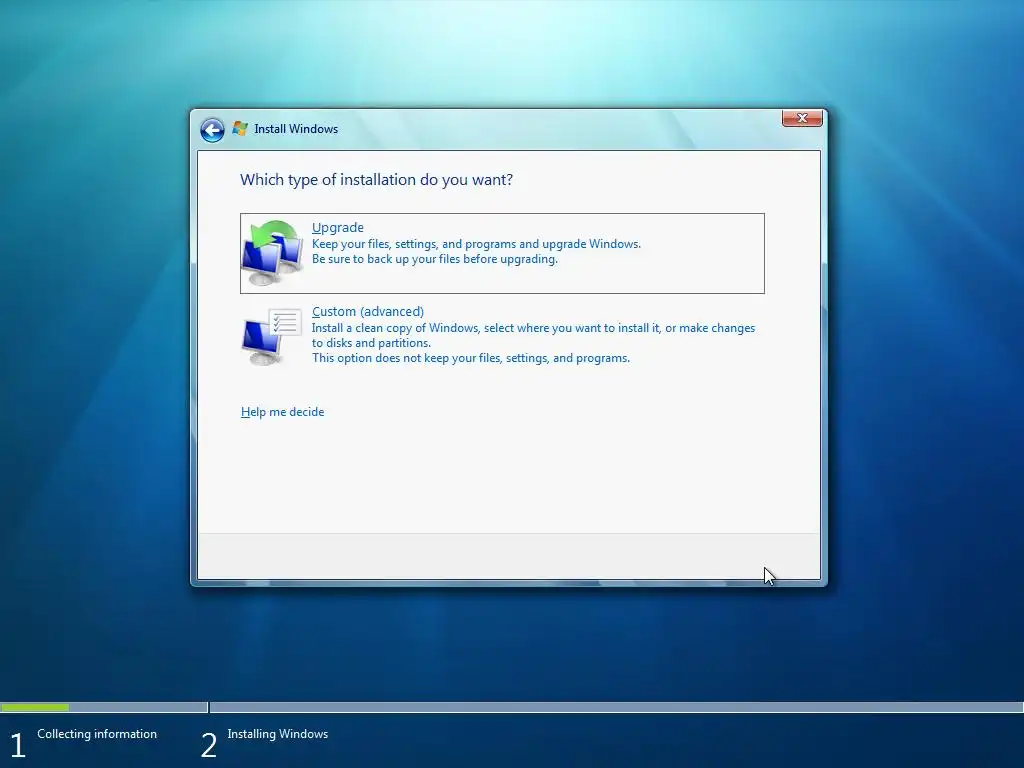This screenshot has height=768, width=1024.
Task: Click the Windows flag icon in title bar
Action: [240, 129]
